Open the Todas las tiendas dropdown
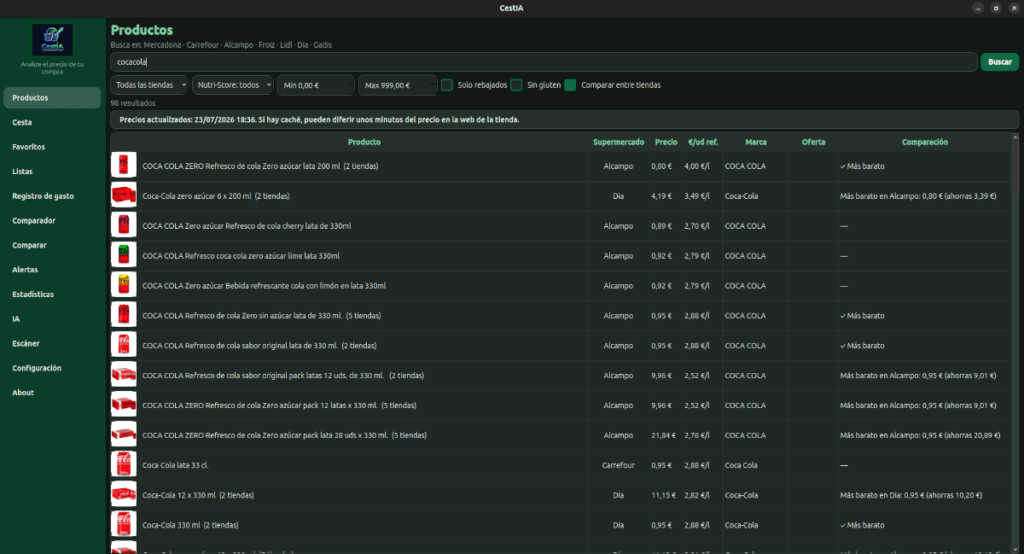The image size is (1024, 554). tap(150, 85)
